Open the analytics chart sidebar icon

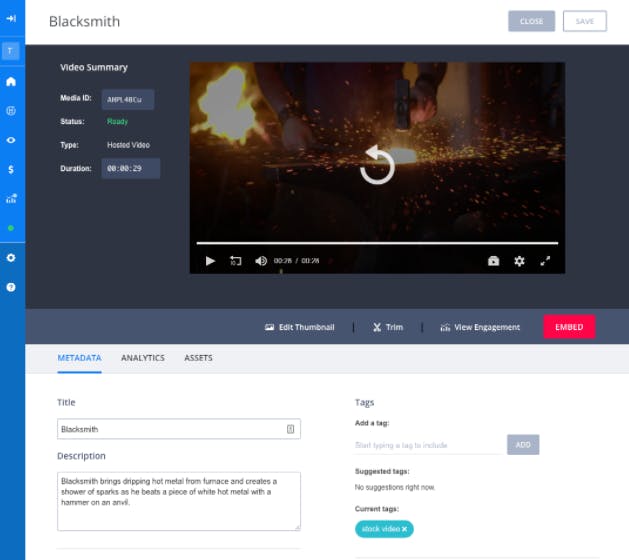11,199
